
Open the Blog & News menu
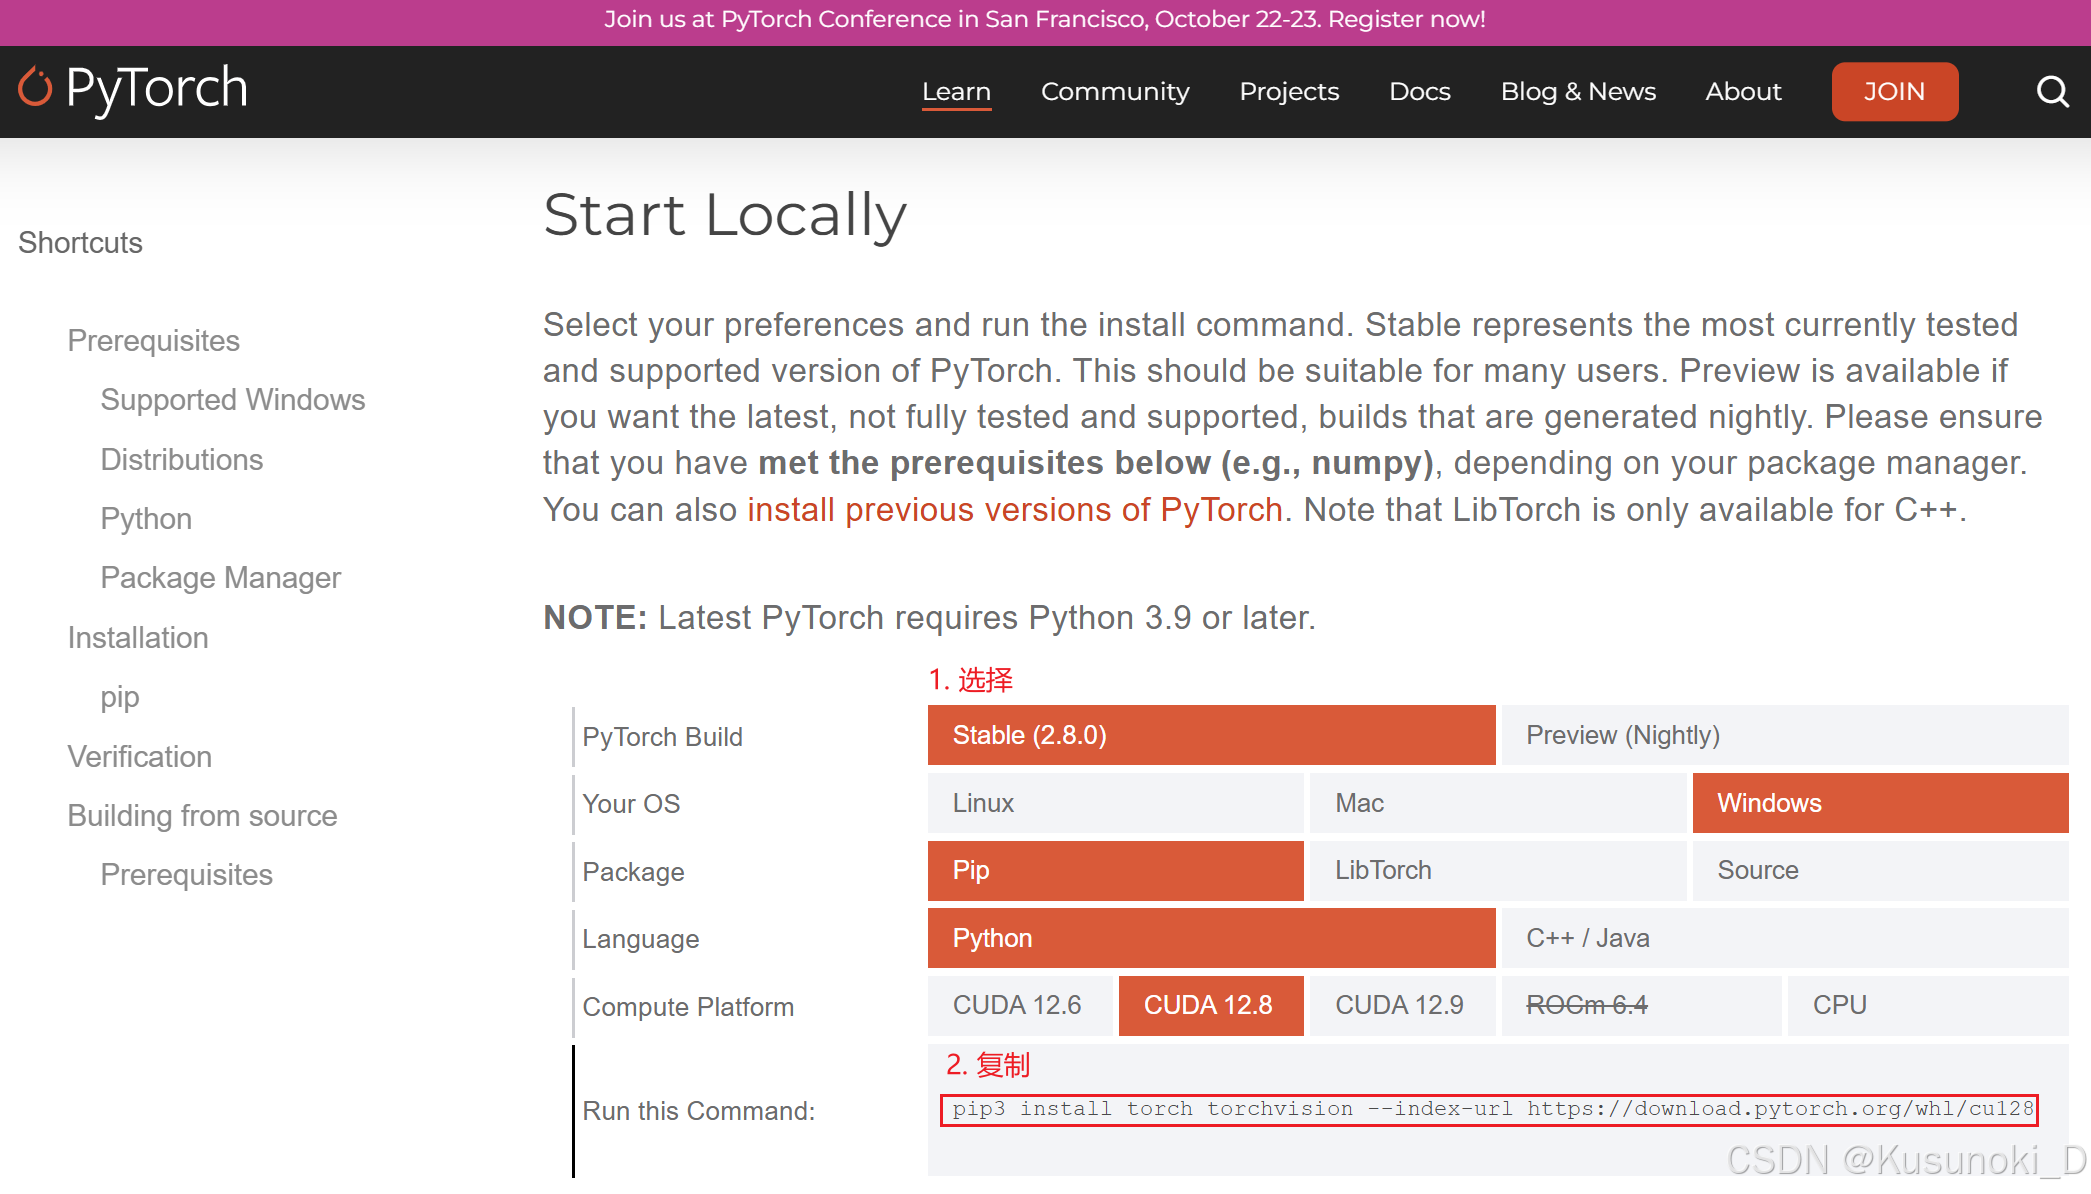[1578, 92]
